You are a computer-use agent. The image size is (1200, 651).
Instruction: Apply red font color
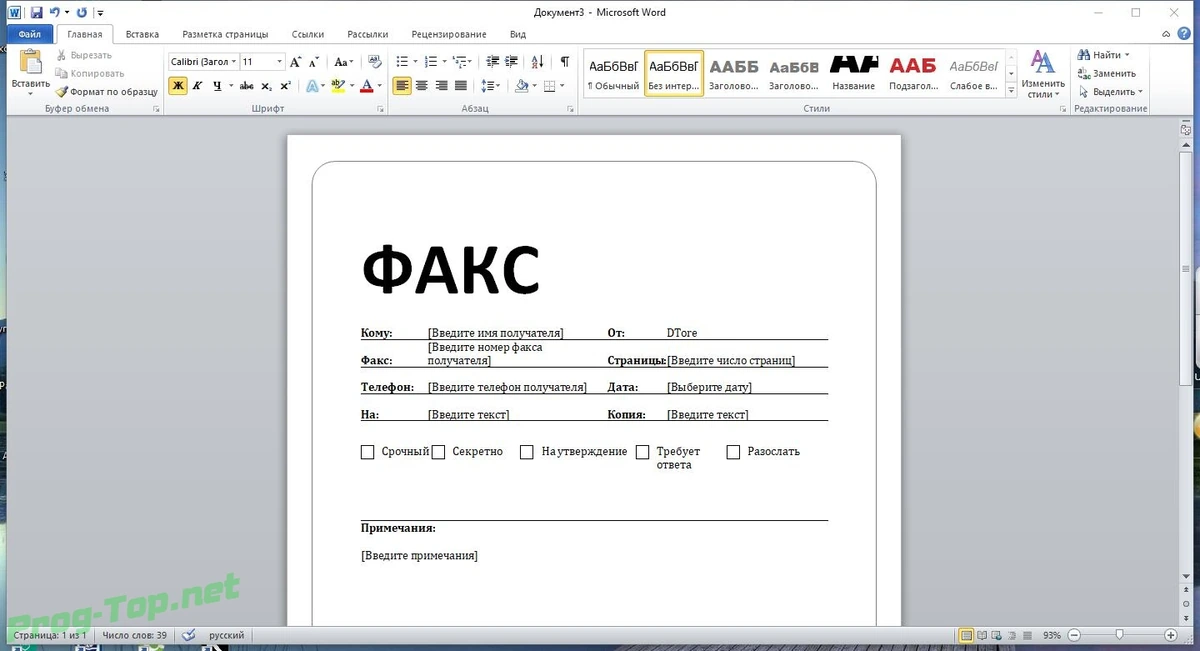pos(367,86)
